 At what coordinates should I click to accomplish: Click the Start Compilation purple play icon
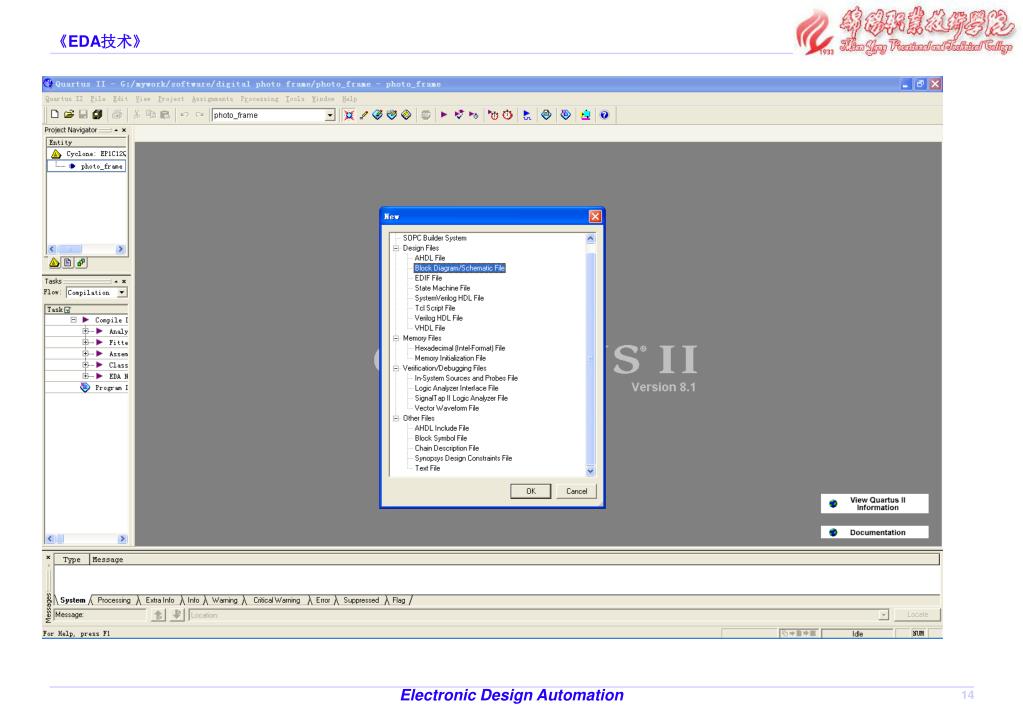click(x=444, y=115)
